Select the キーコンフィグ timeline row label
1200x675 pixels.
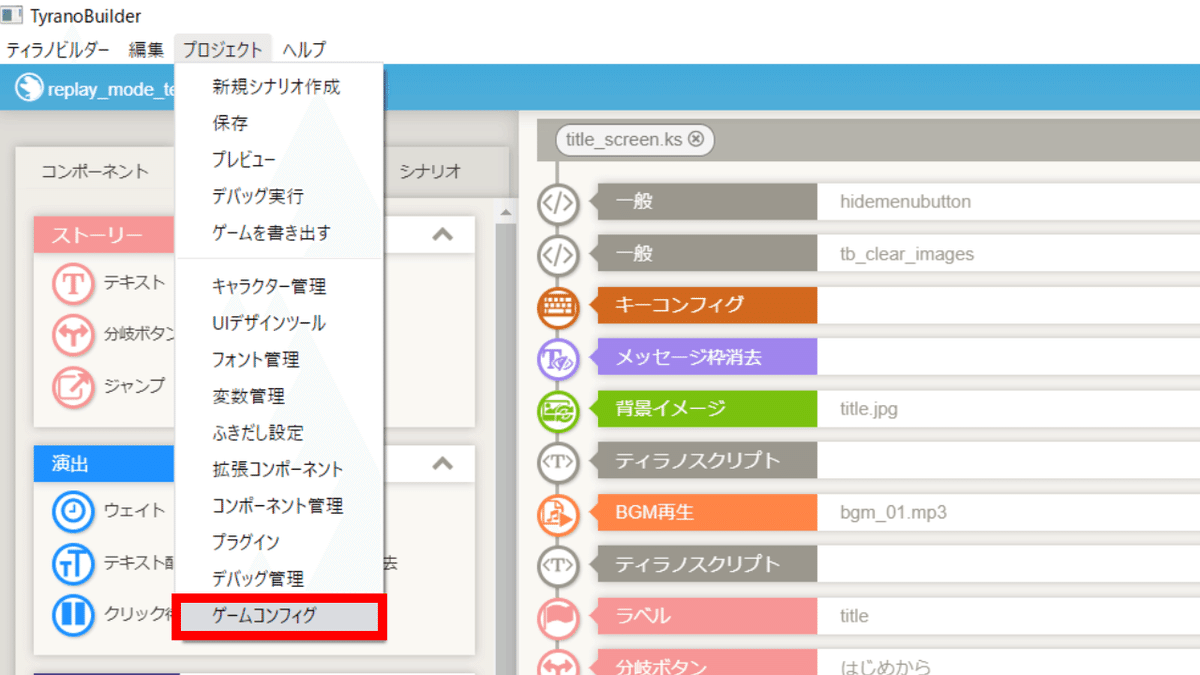[x=706, y=305]
